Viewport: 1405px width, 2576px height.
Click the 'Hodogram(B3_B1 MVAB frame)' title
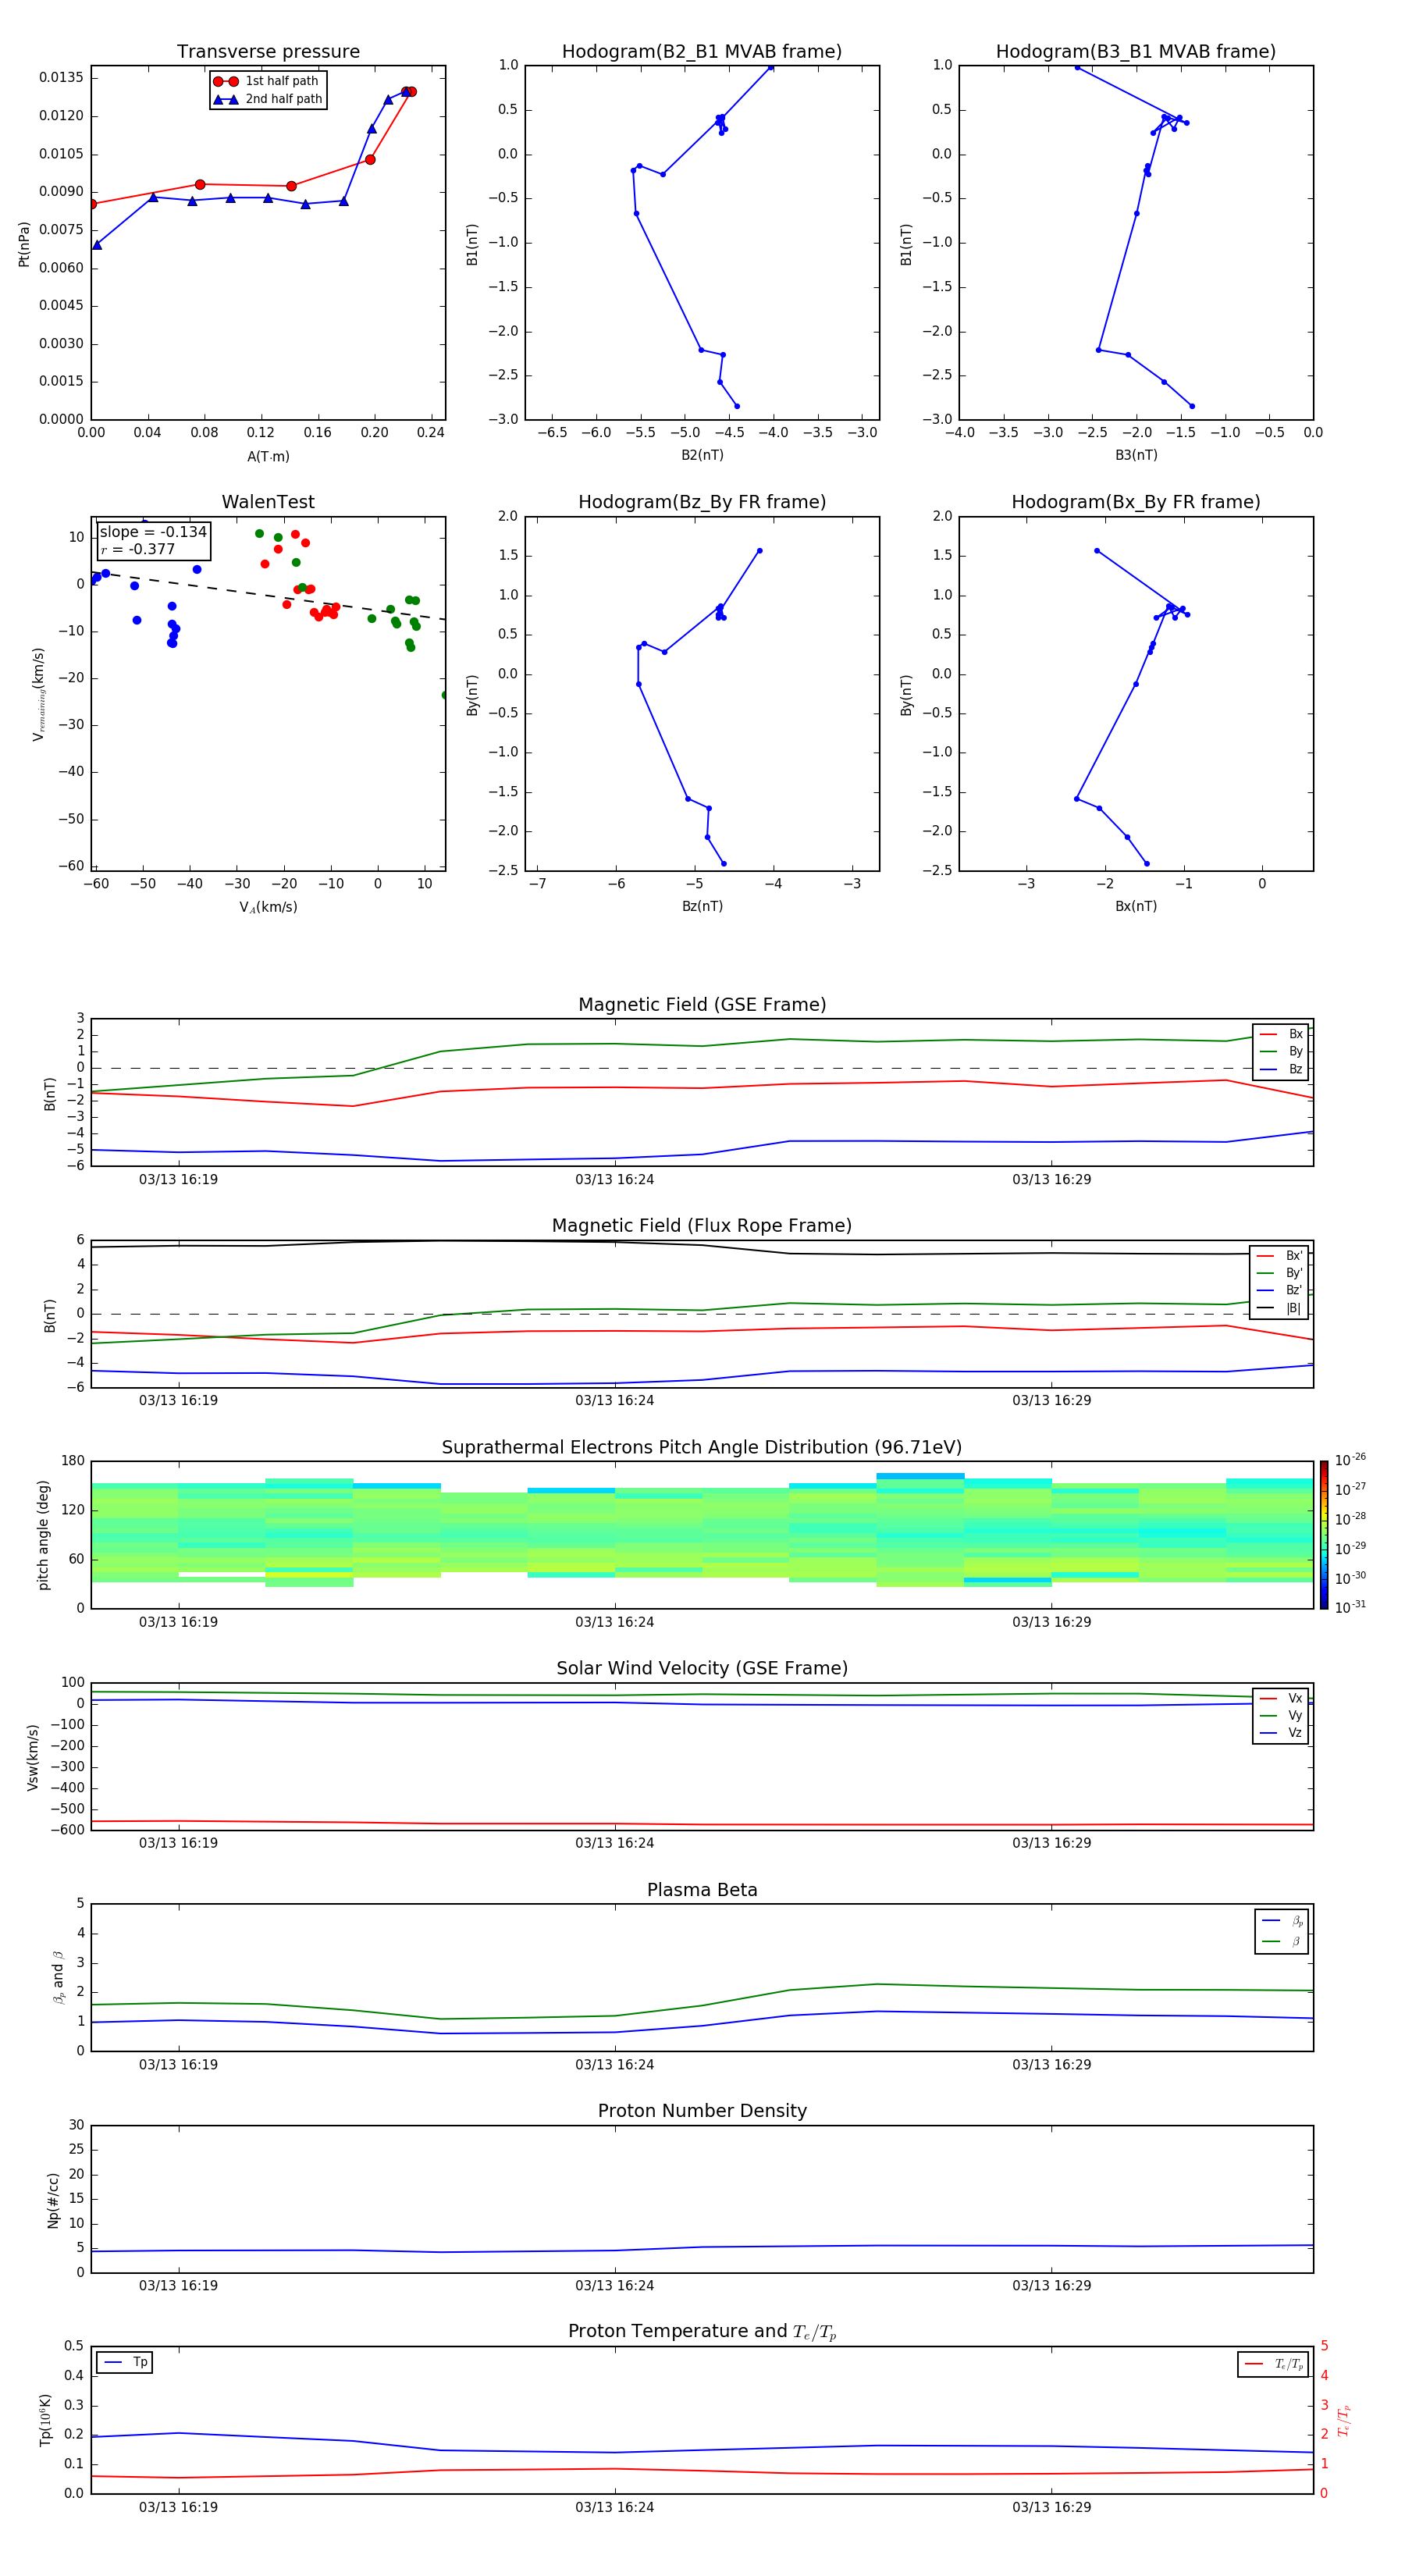[x=1136, y=52]
